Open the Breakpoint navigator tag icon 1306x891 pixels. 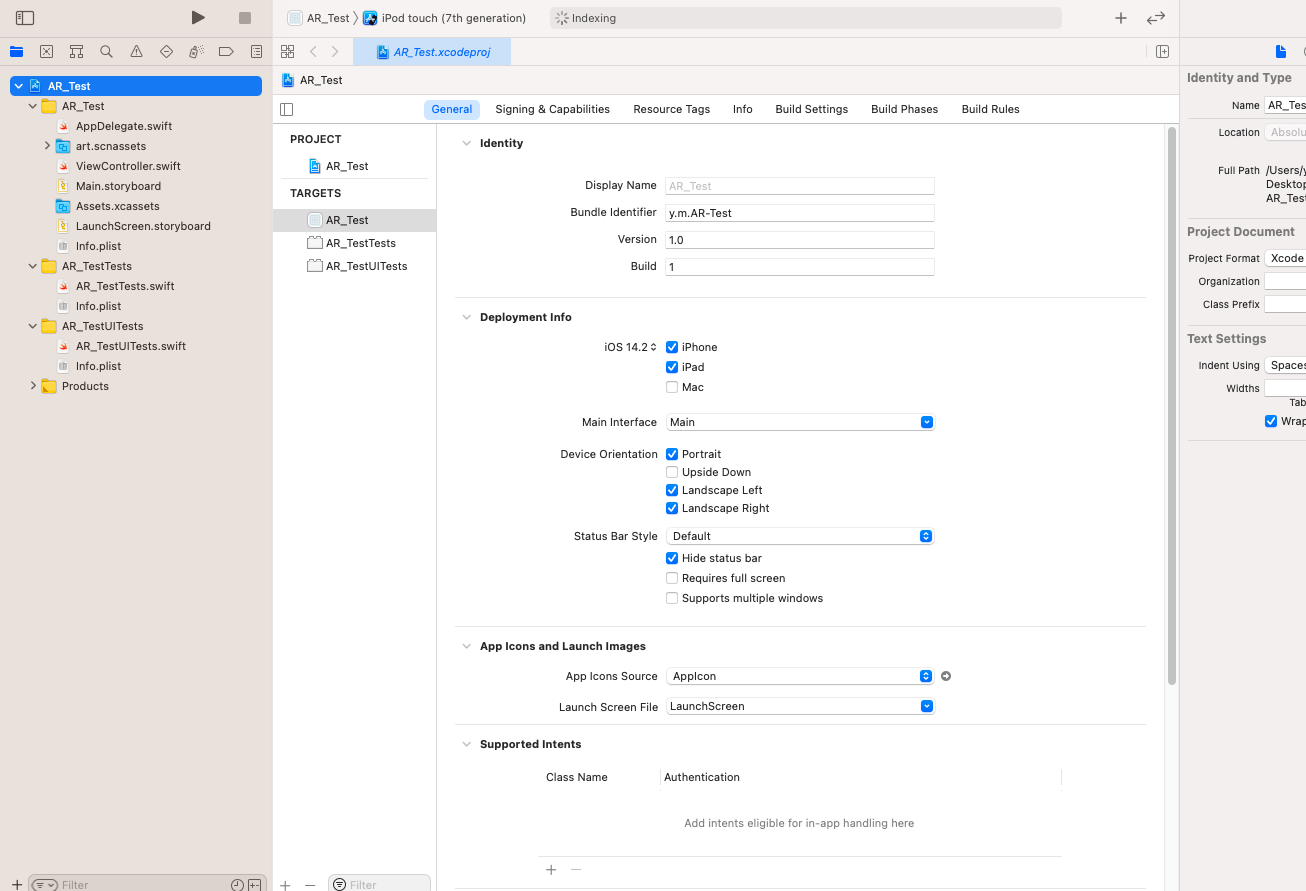pos(226,50)
